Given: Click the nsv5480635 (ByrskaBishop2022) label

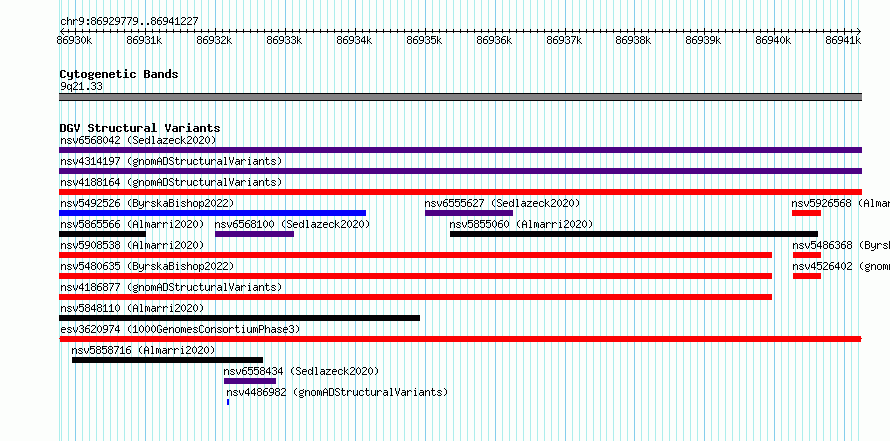Looking at the screenshot, I should (147, 266).
